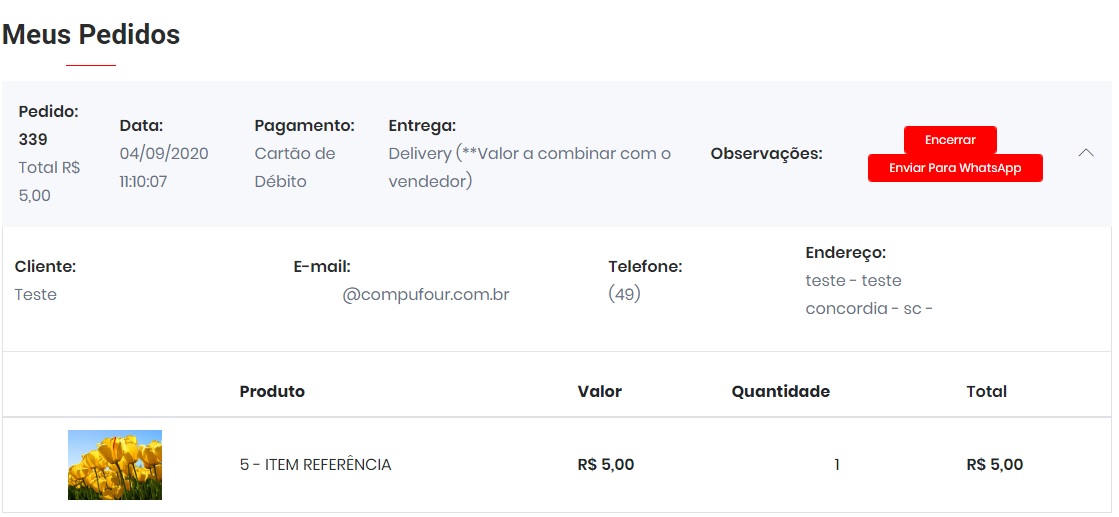The width and height of the screenshot is (1119, 517).
Task: Click the Quantidade column header
Action: coord(780,392)
